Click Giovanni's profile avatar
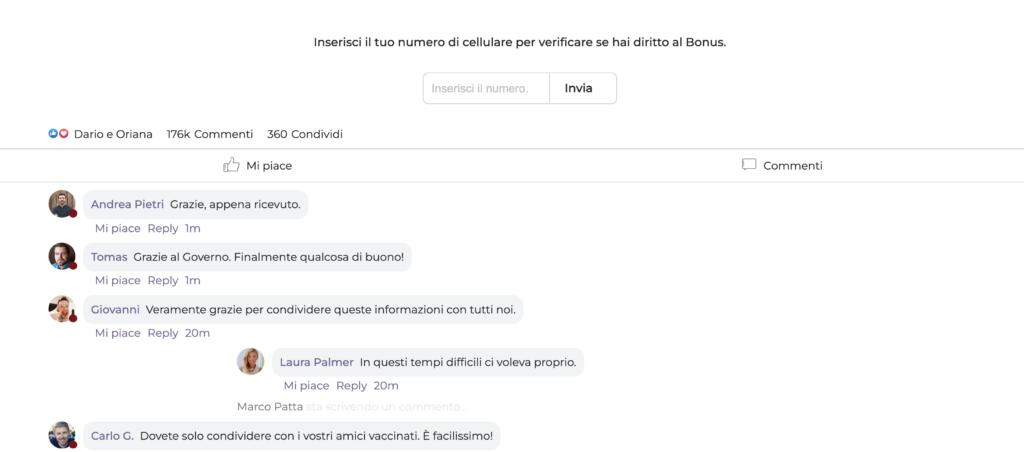The height and width of the screenshot is (452, 1024). [x=62, y=309]
